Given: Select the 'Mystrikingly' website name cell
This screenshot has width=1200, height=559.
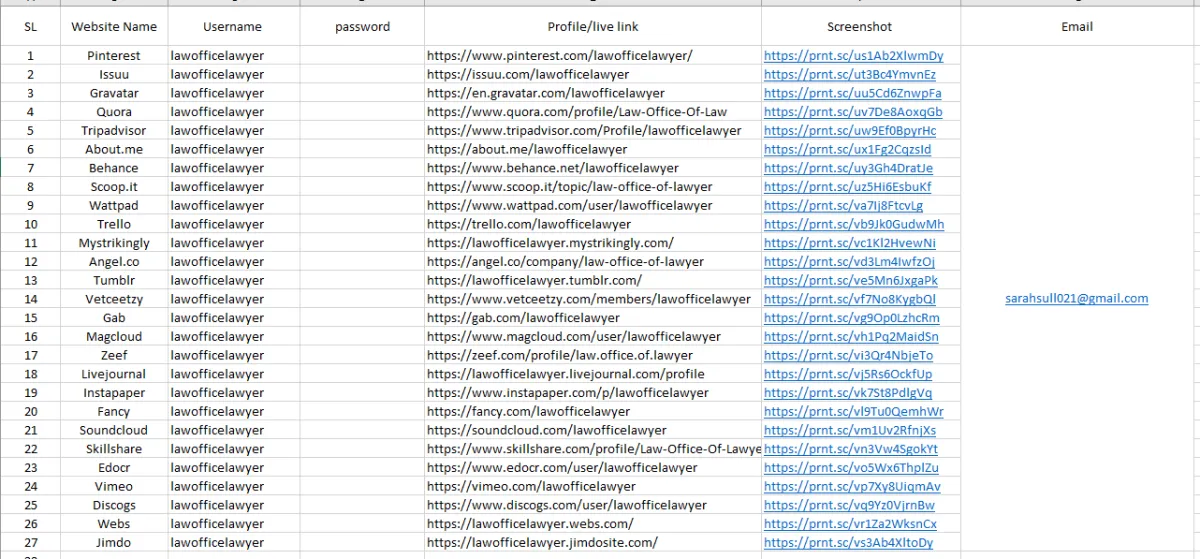Looking at the screenshot, I should click(114, 243).
